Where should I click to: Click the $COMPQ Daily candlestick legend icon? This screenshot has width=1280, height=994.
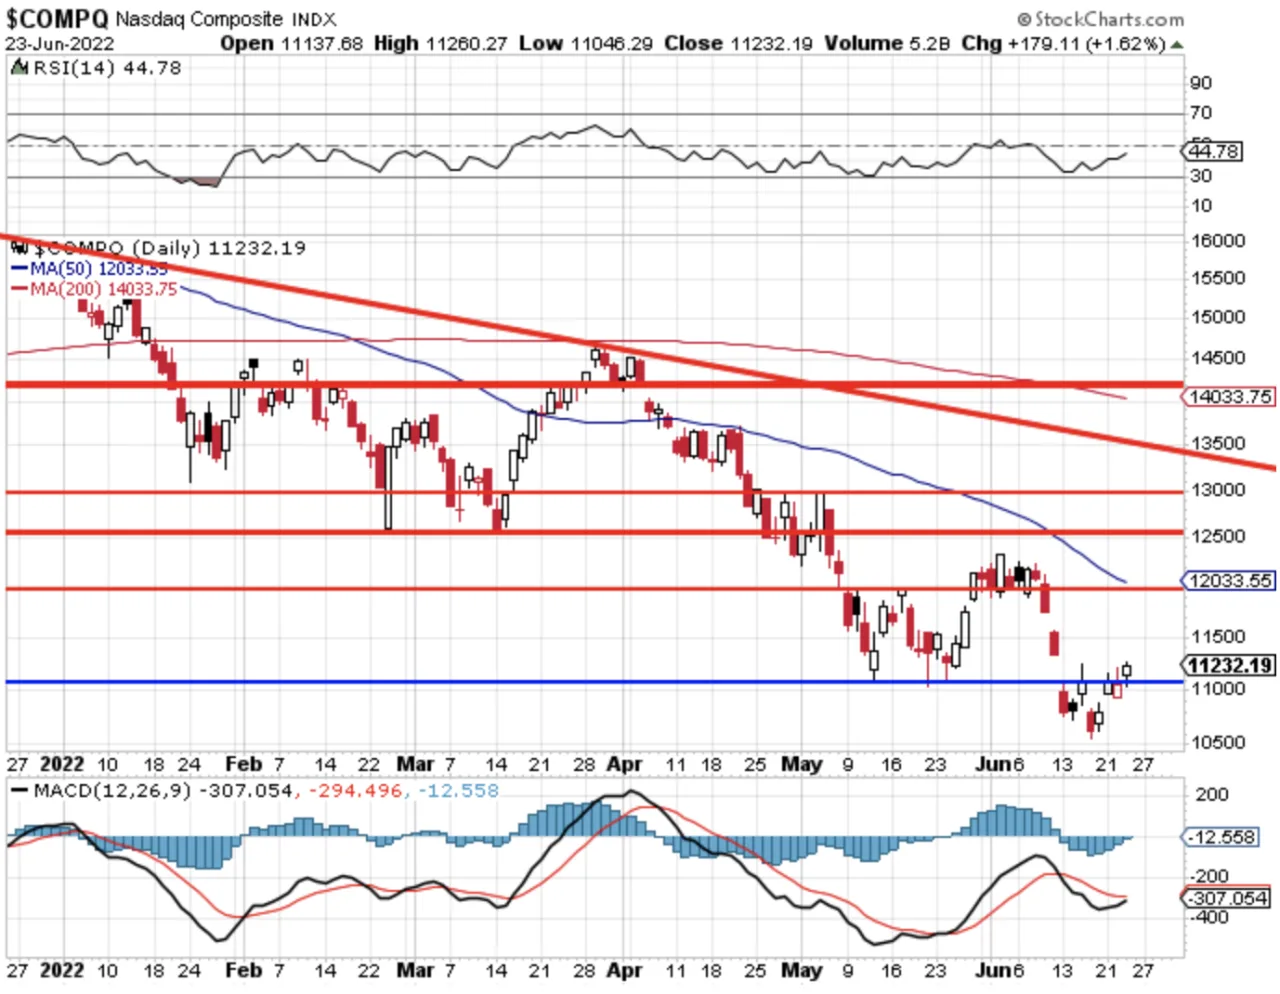[18, 247]
